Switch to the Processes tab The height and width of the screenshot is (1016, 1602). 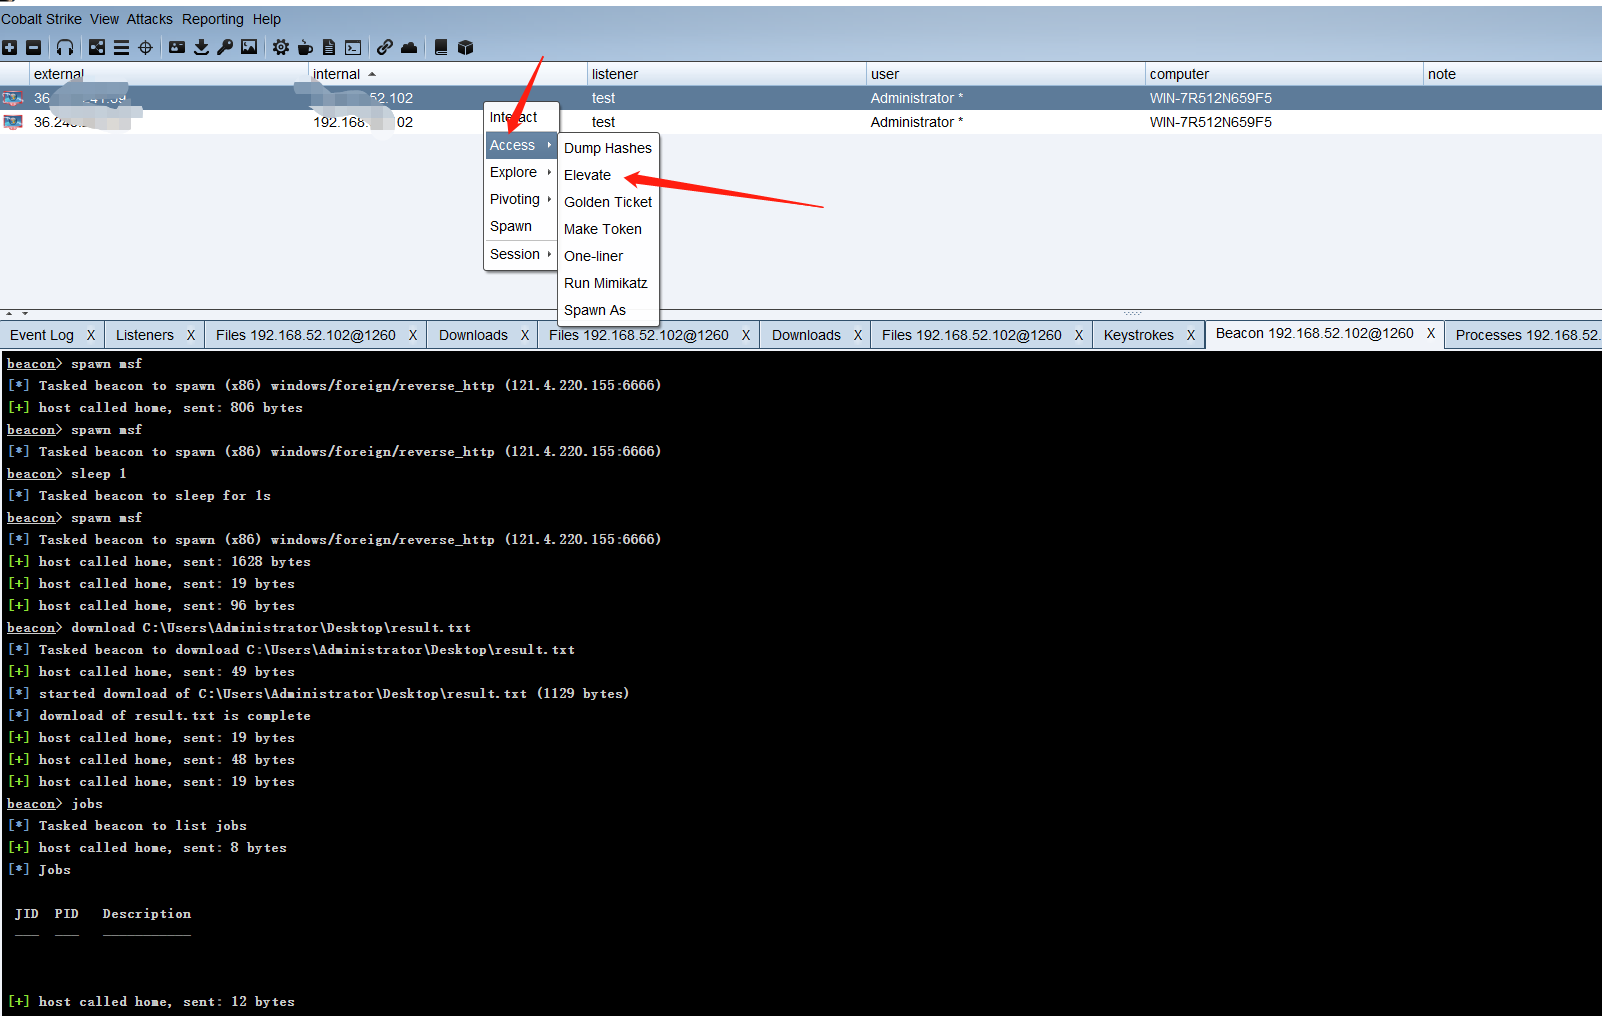click(1526, 335)
